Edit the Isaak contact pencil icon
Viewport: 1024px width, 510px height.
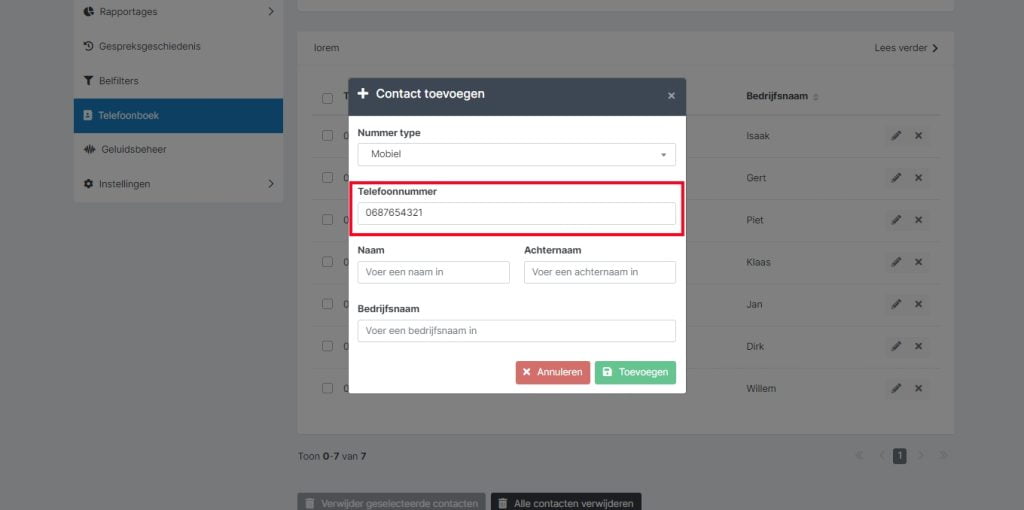click(x=896, y=136)
